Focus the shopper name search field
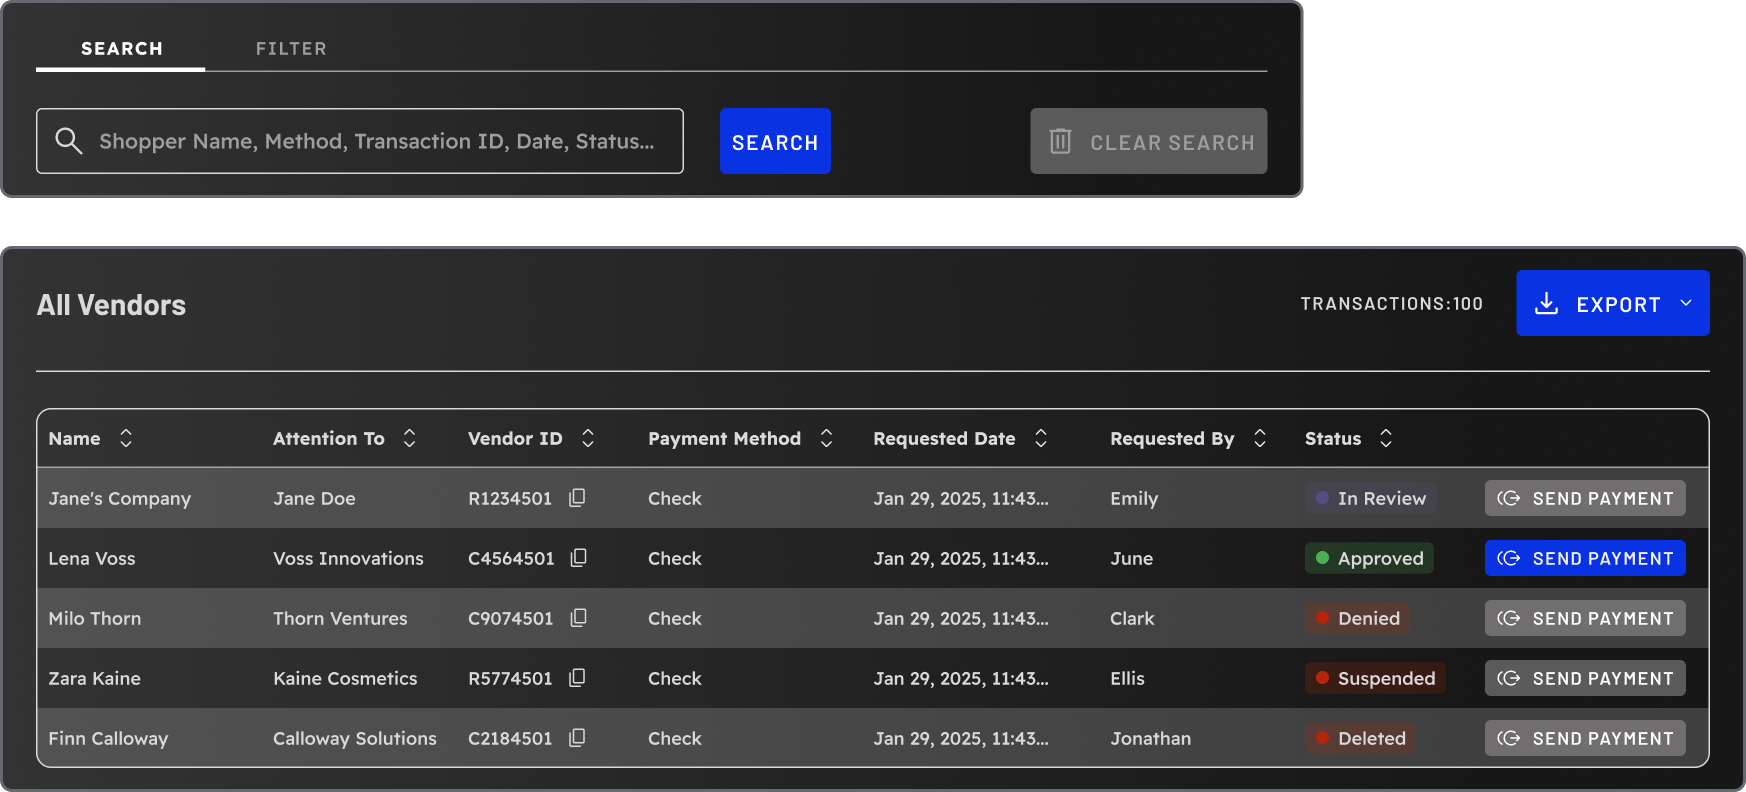The image size is (1746, 792). pos(375,141)
